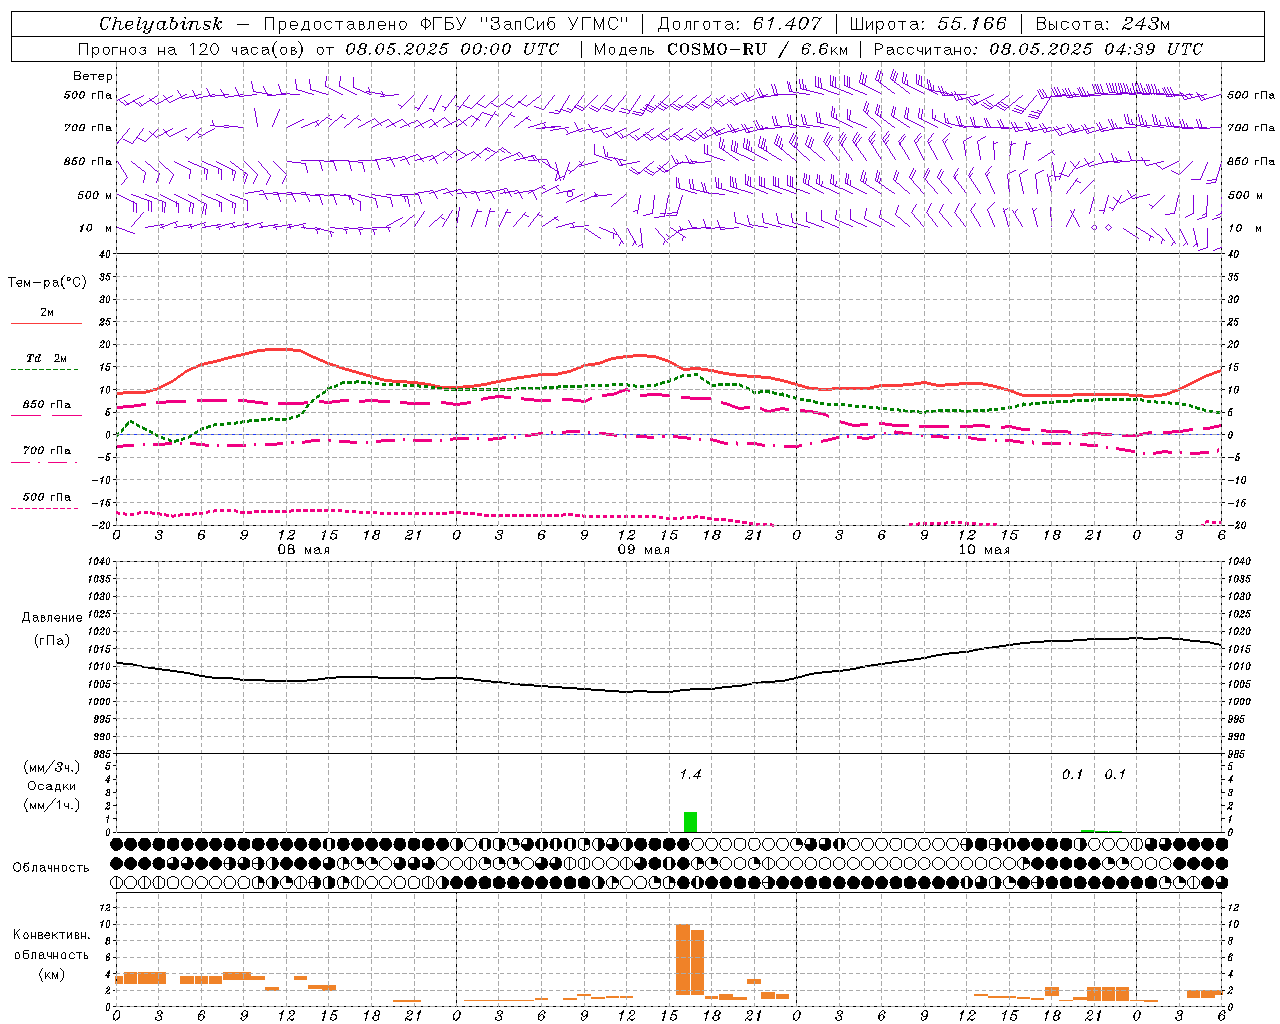Click the red line sample under the 2м legend
Viewport: 1280px width, 1024px height.
click(x=46, y=324)
